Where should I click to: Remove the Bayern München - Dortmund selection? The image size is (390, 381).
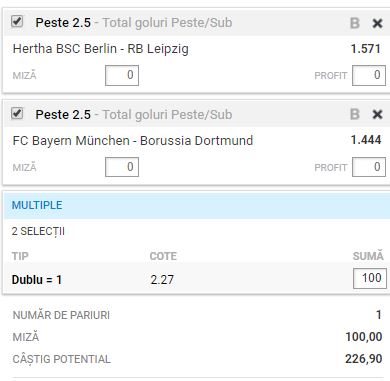377,115
